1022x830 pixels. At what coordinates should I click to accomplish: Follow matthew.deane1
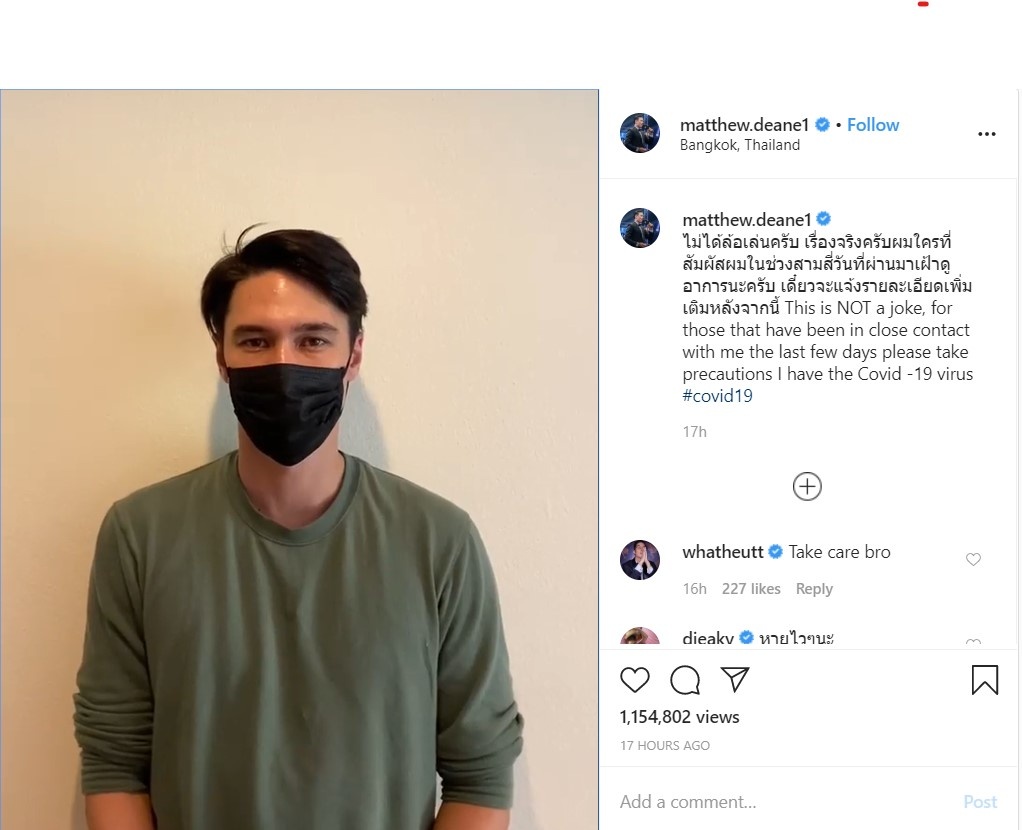tap(873, 125)
